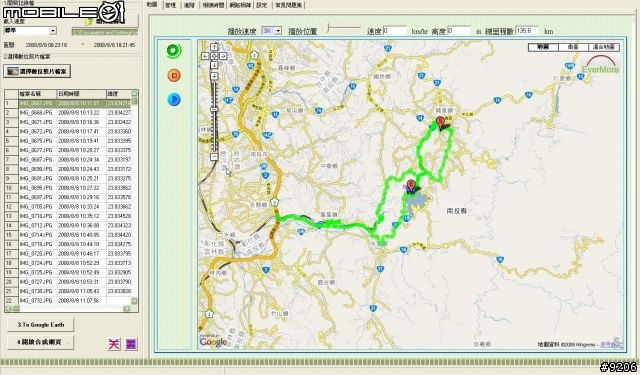Click the 緯度 column header
This screenshot has width=640, height=375.
(118, 94)
